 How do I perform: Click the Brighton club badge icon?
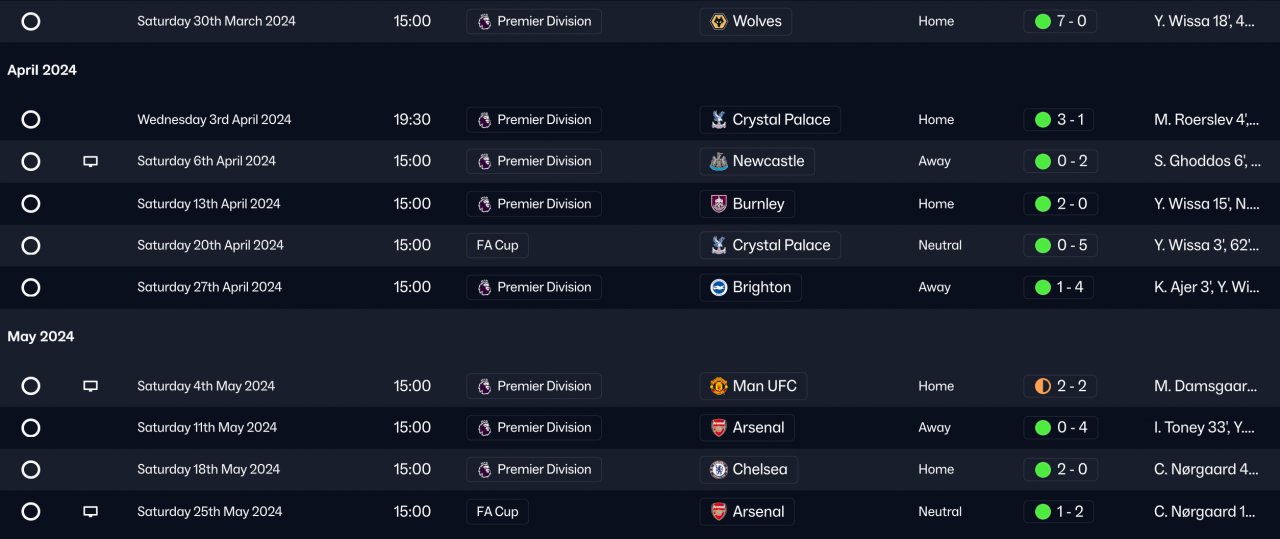(717, 287)
